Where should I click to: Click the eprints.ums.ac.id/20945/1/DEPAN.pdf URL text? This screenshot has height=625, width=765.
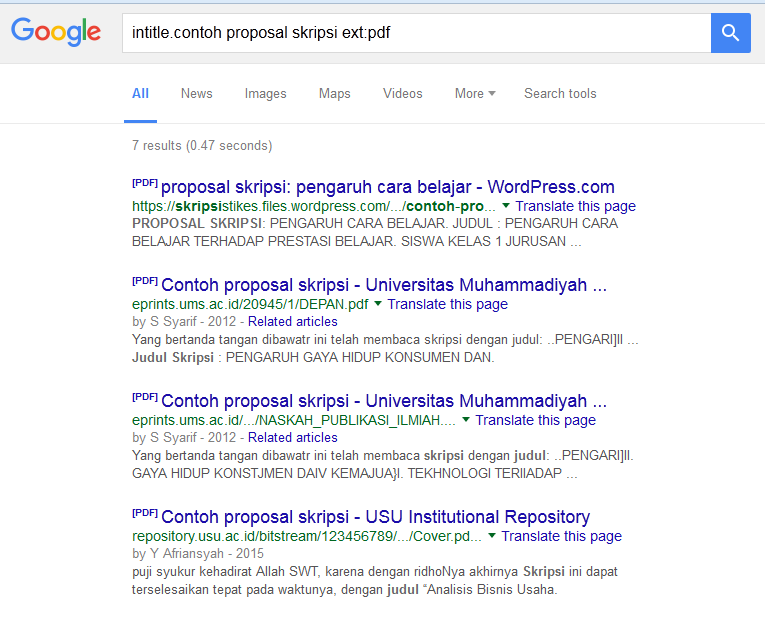point(250,304)
